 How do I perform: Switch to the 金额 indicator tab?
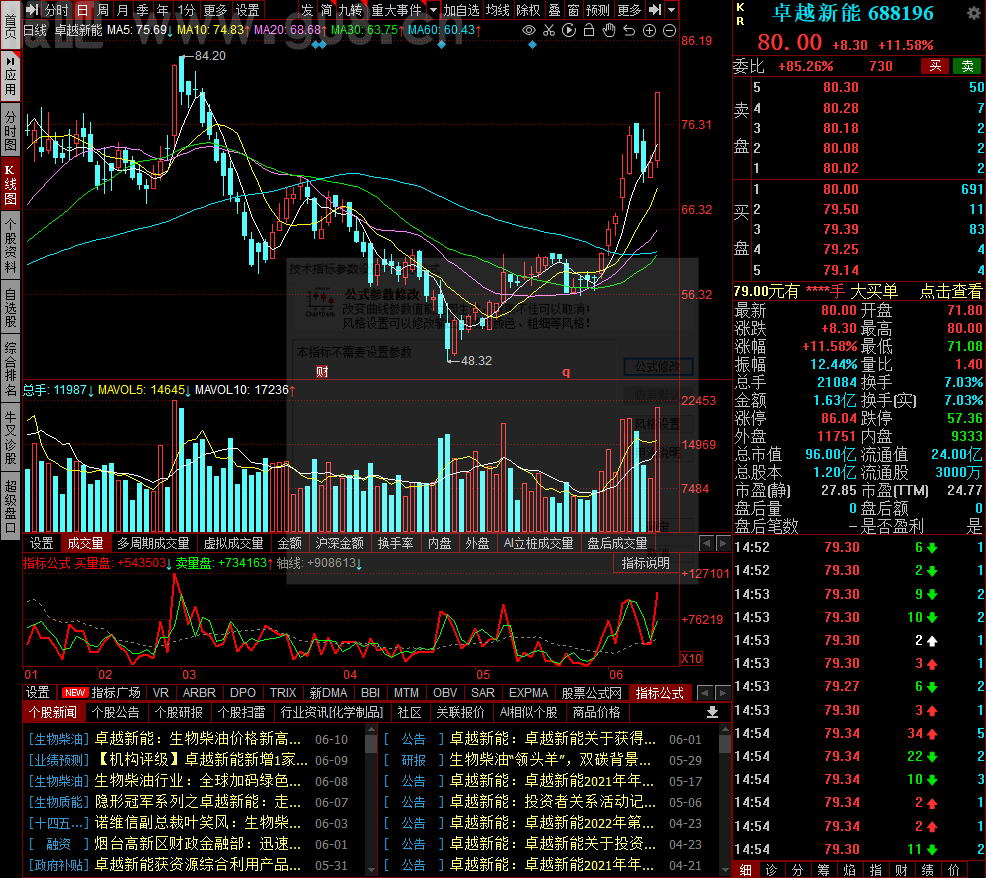coord(290,543)
